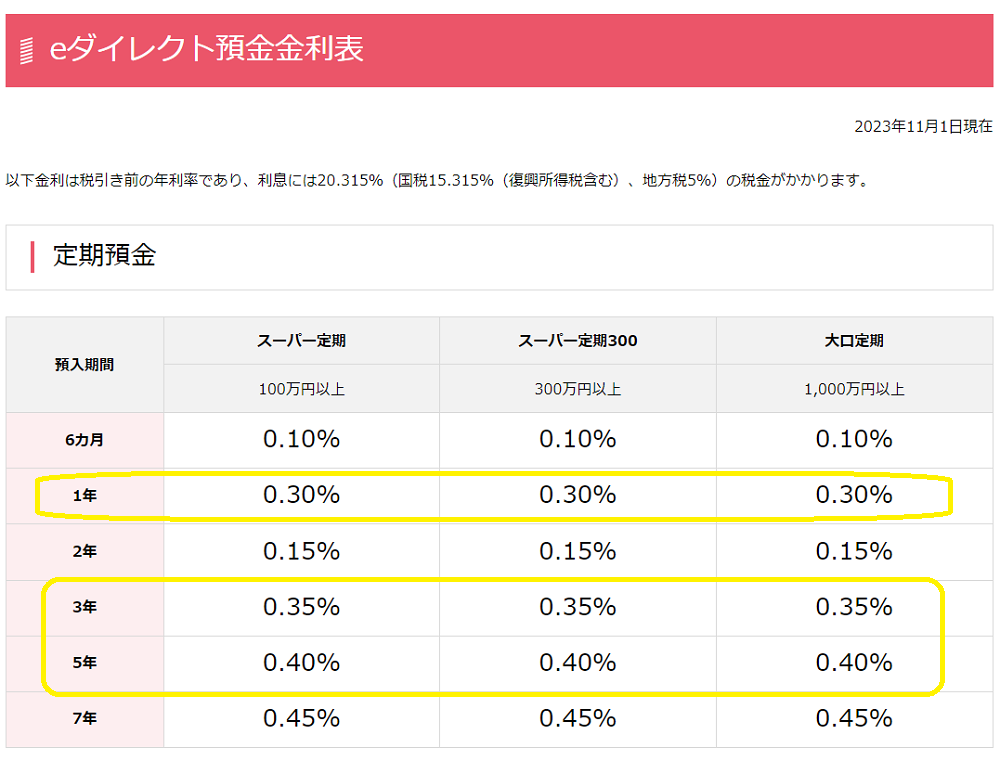Viewport: 1000px width, 760px height.
Task: Click 1年 rate 0.30% under スーパー定期300
Action: click(x=577, y=495)
